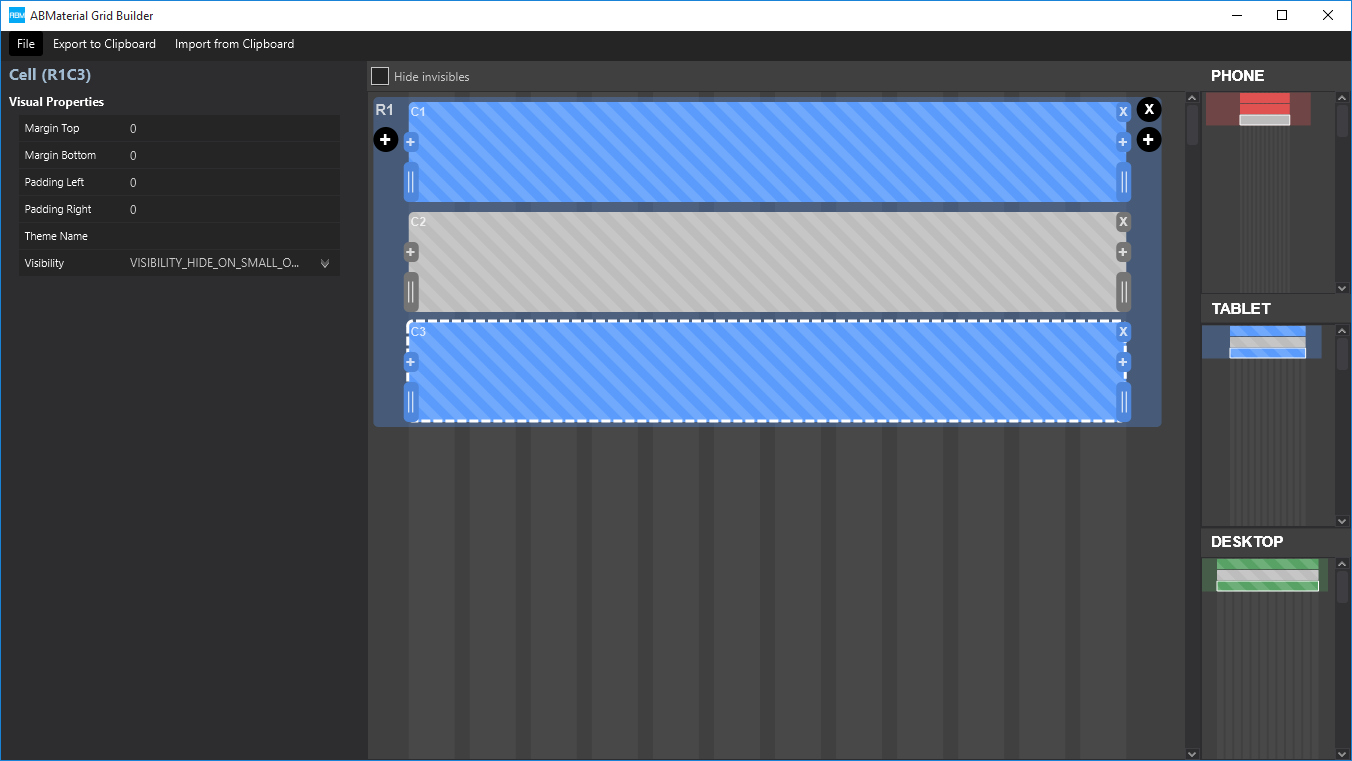
Task: Click the left plus icon on cell C1
Action: [x=410, y=142]
